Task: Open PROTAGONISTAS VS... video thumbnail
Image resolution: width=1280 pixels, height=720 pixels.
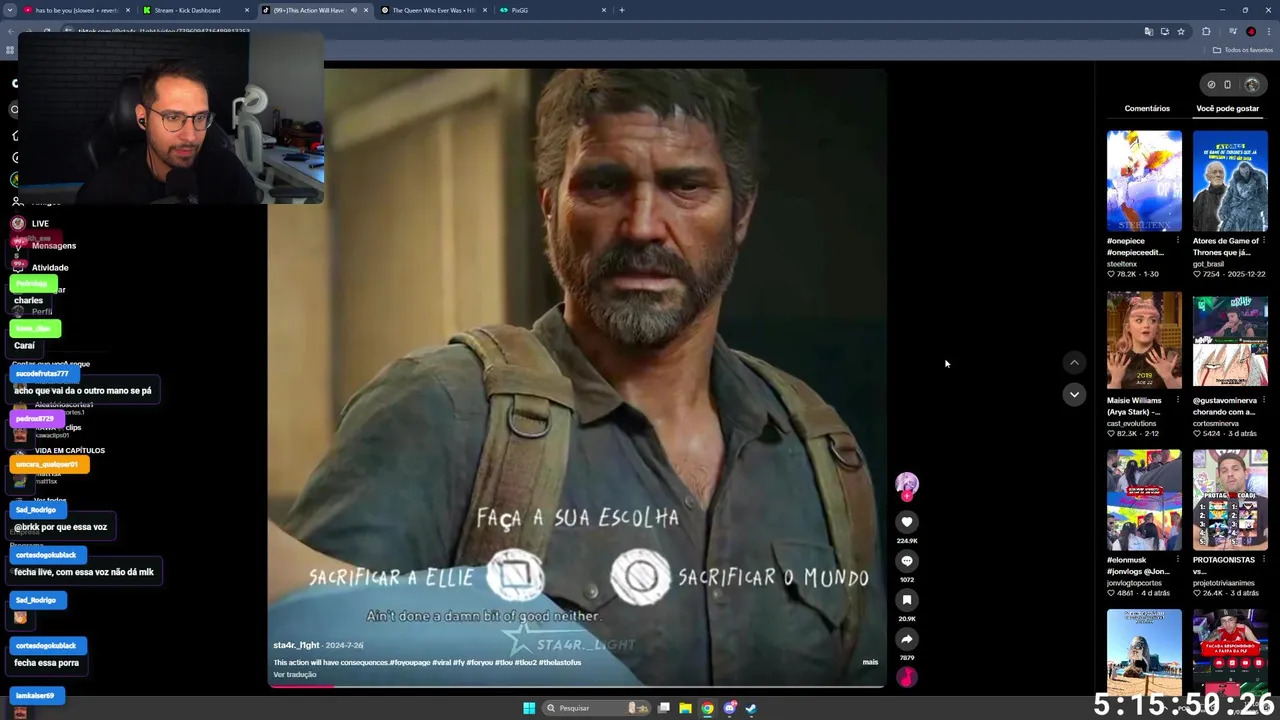Action: pyautogui.click(x=1230, y=499)
